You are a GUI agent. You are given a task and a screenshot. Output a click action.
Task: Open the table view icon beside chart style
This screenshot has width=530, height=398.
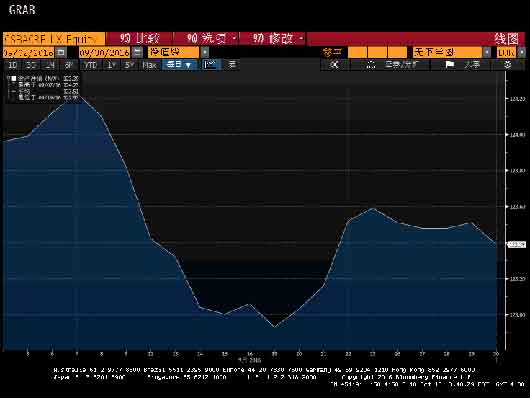coord(232,65)
